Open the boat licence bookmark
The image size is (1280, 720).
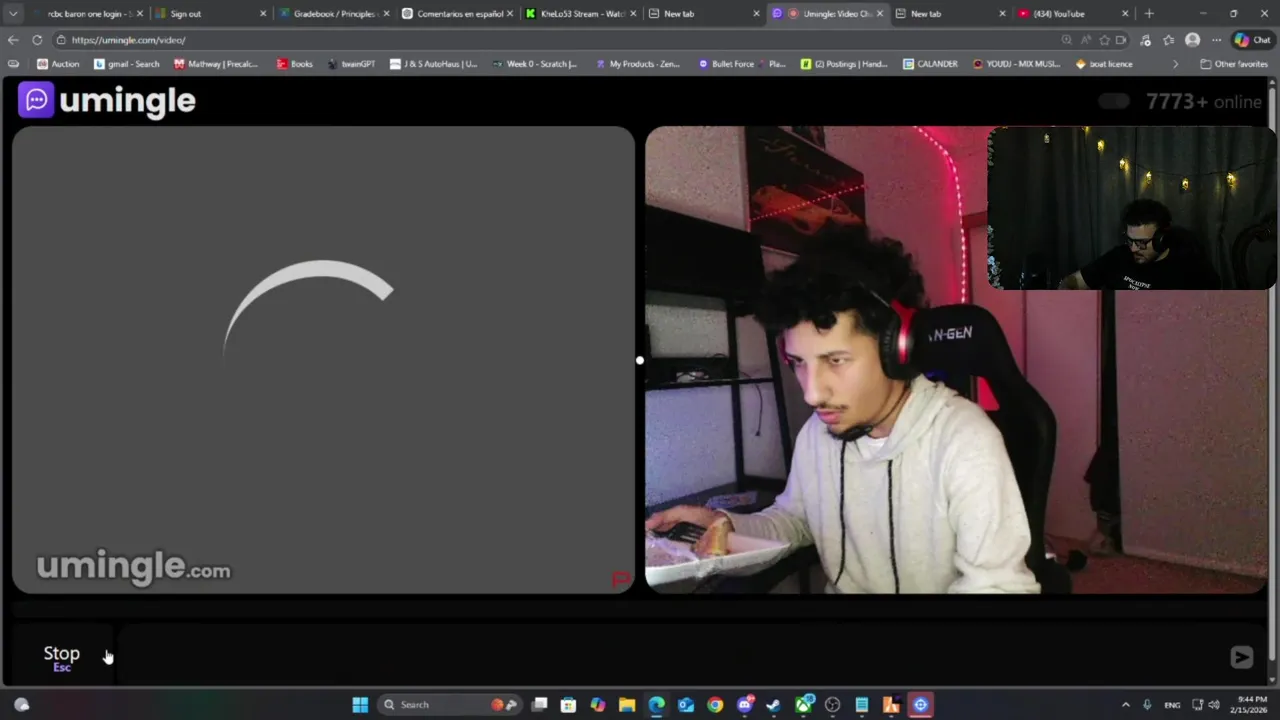(1104, 64)
